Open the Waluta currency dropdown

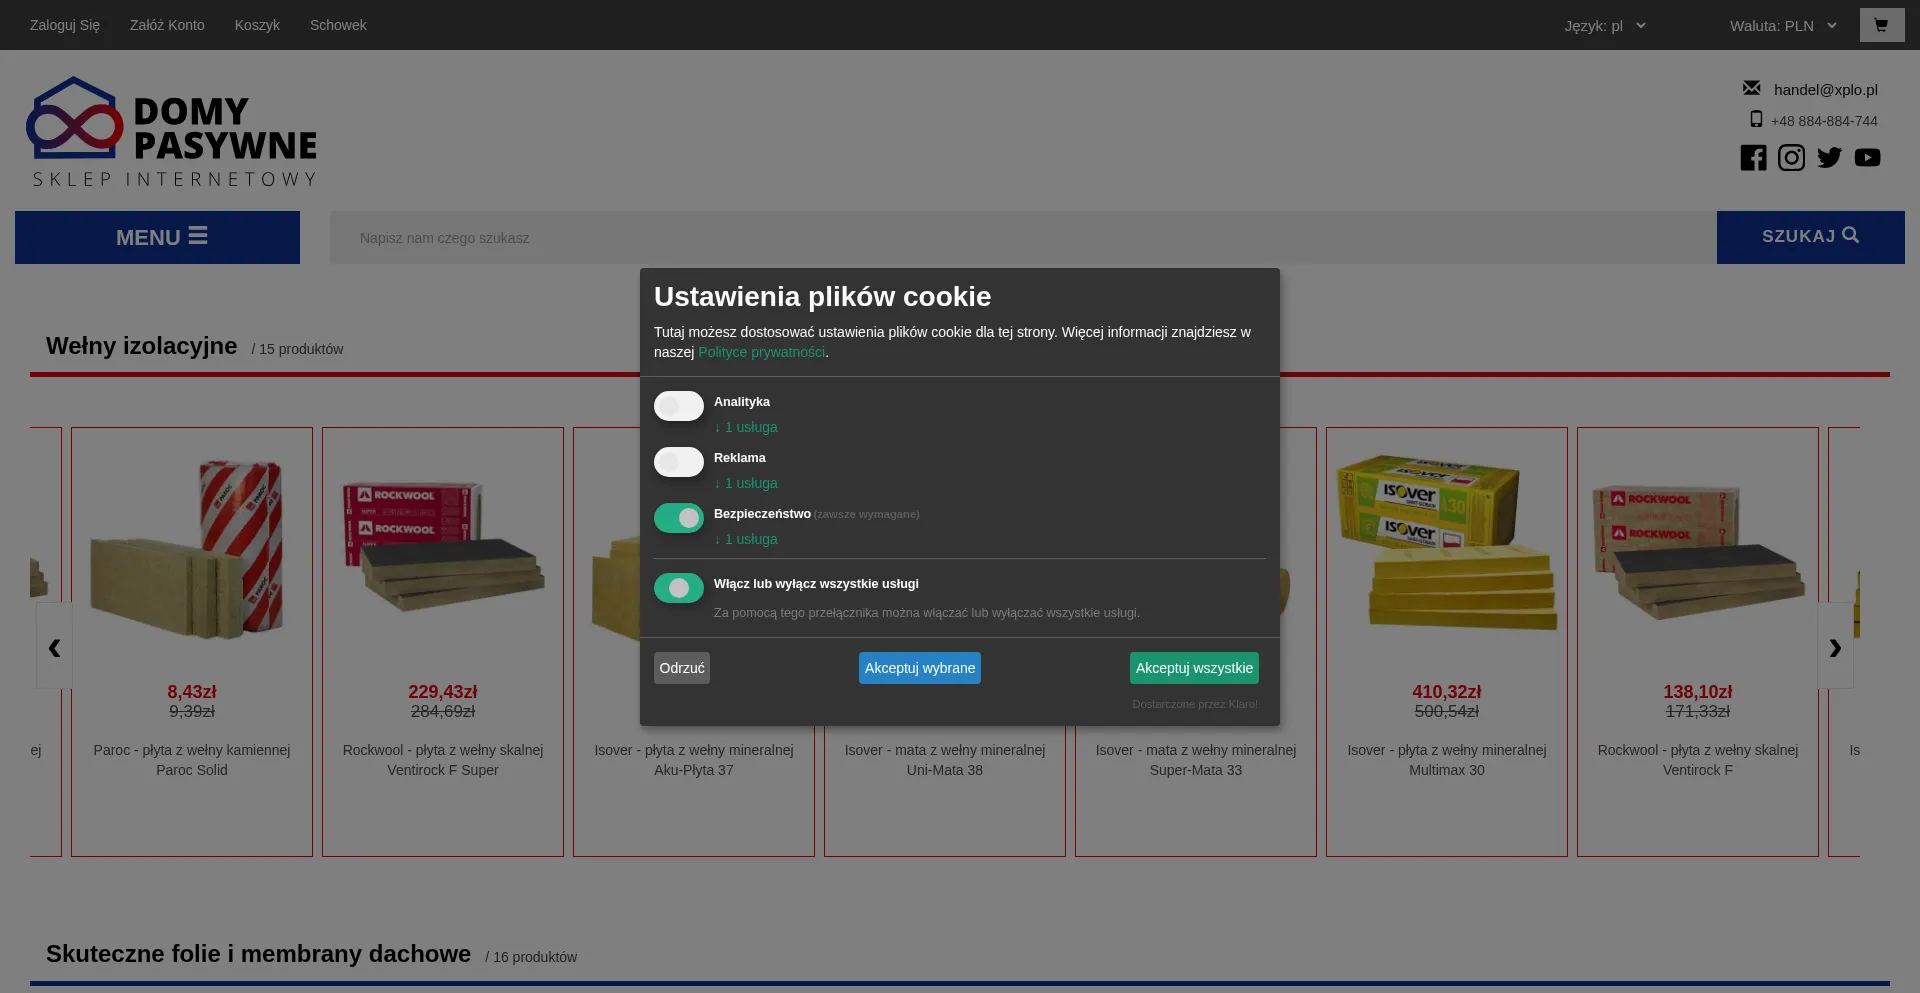[x=1783, y=26]
